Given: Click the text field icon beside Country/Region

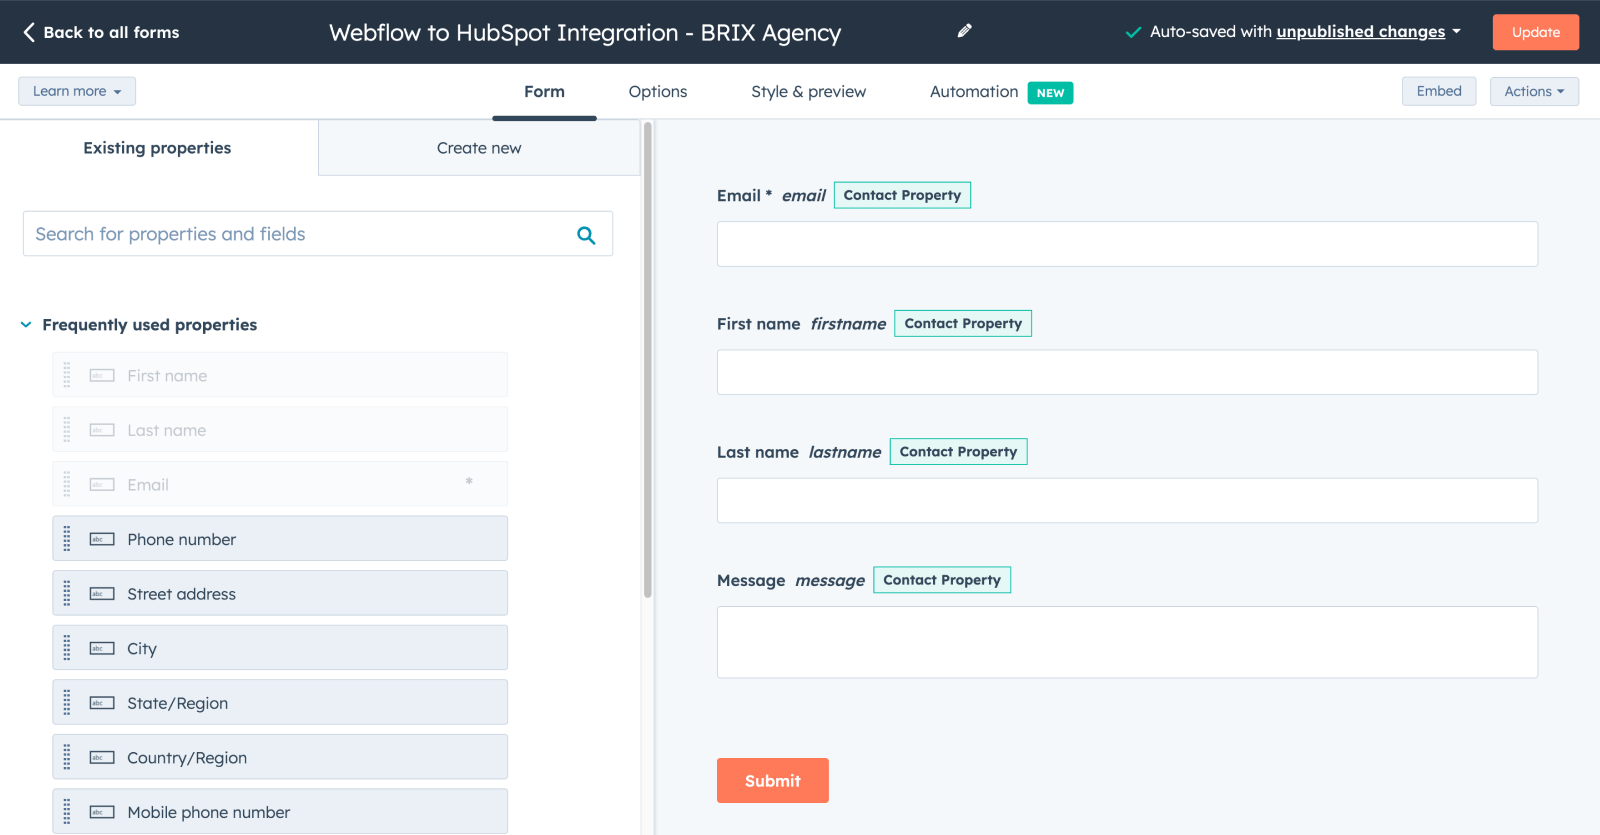Looking at the screenshot, I should pyautogui.click(x=102, y=757).
